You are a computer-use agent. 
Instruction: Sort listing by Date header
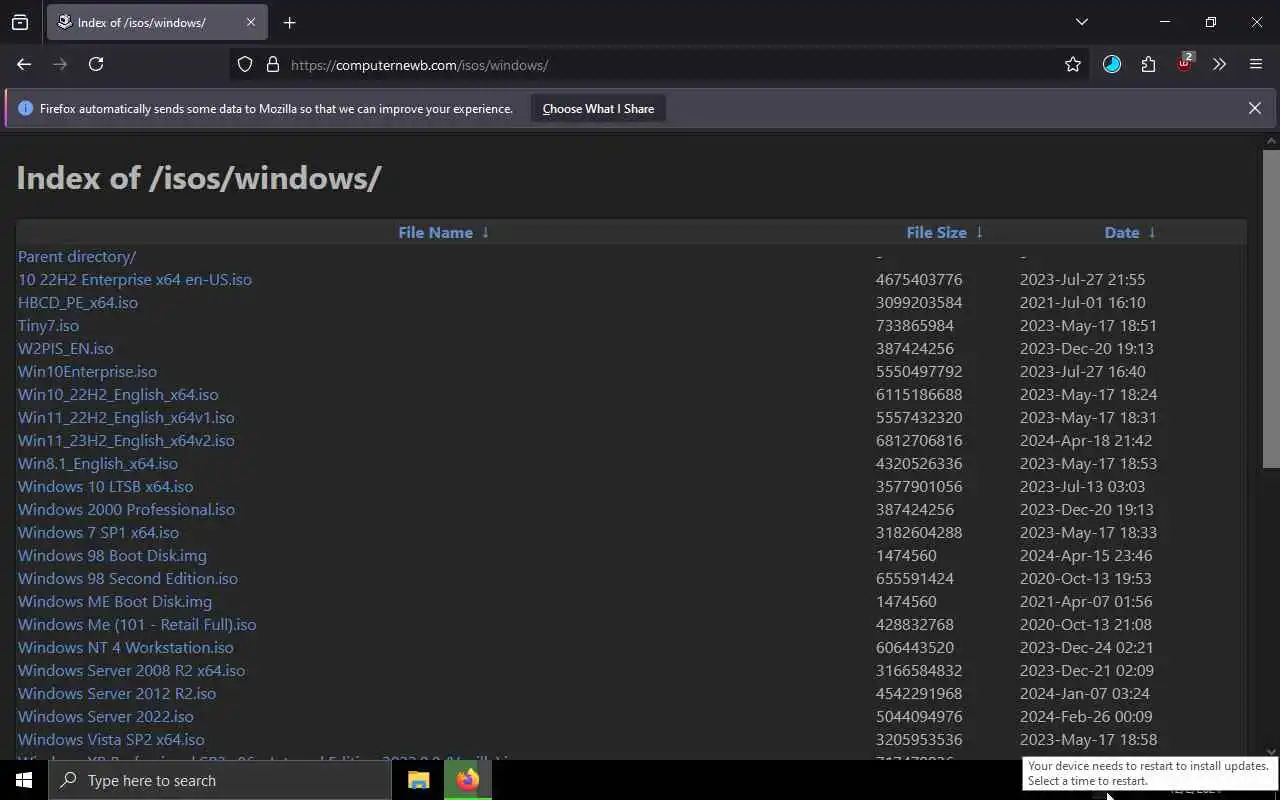pos(1122,232)
